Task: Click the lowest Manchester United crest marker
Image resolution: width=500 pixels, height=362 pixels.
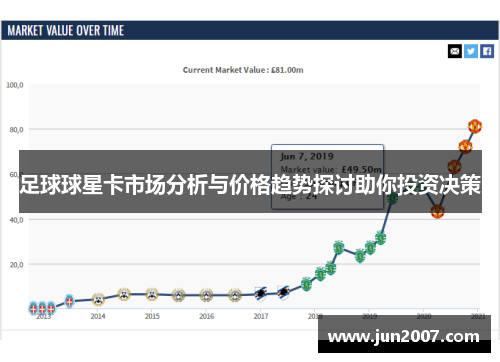Action: click(x=437, y=211)
